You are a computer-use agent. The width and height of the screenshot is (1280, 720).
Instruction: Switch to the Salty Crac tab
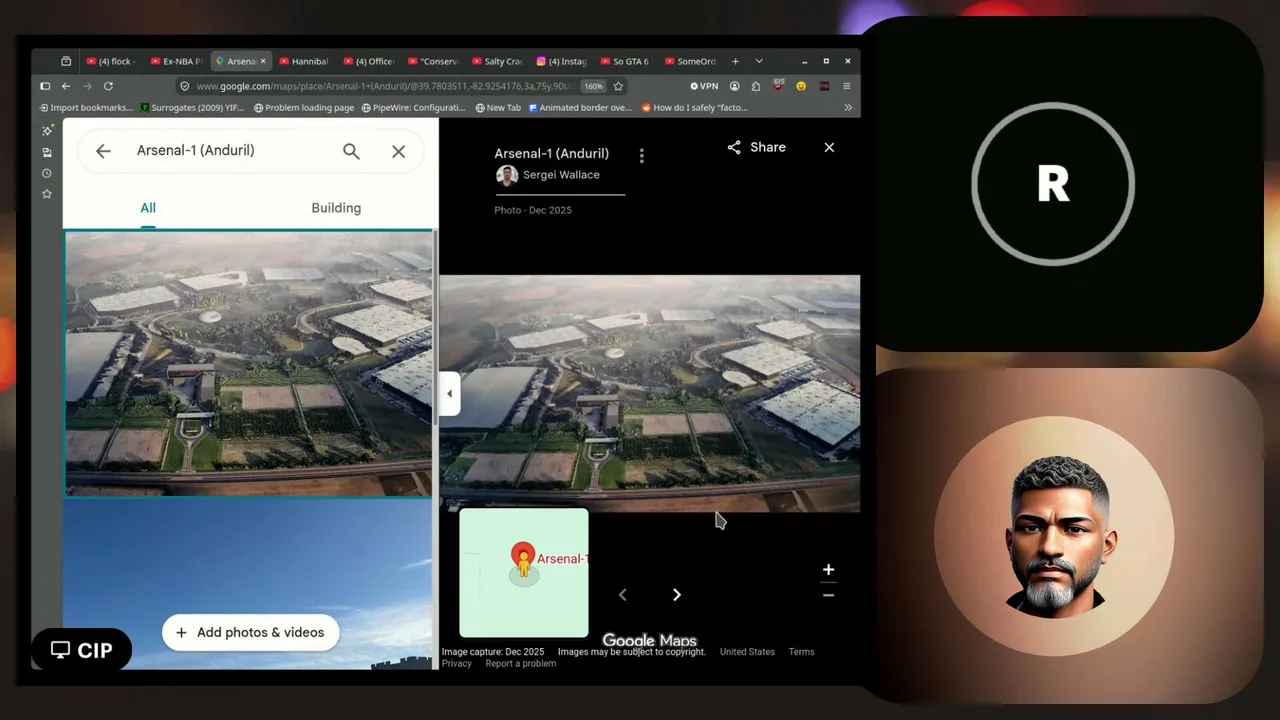pyautogui.click(x=497, y=61)
